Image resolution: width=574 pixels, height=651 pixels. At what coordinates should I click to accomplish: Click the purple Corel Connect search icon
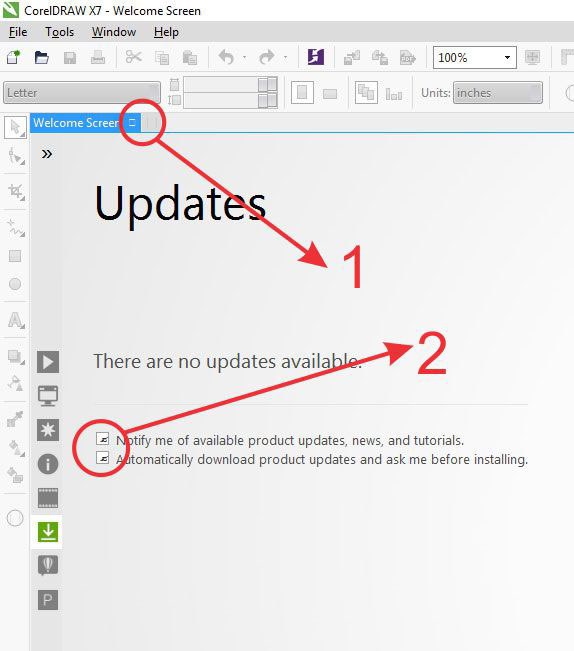coord(316,56)
